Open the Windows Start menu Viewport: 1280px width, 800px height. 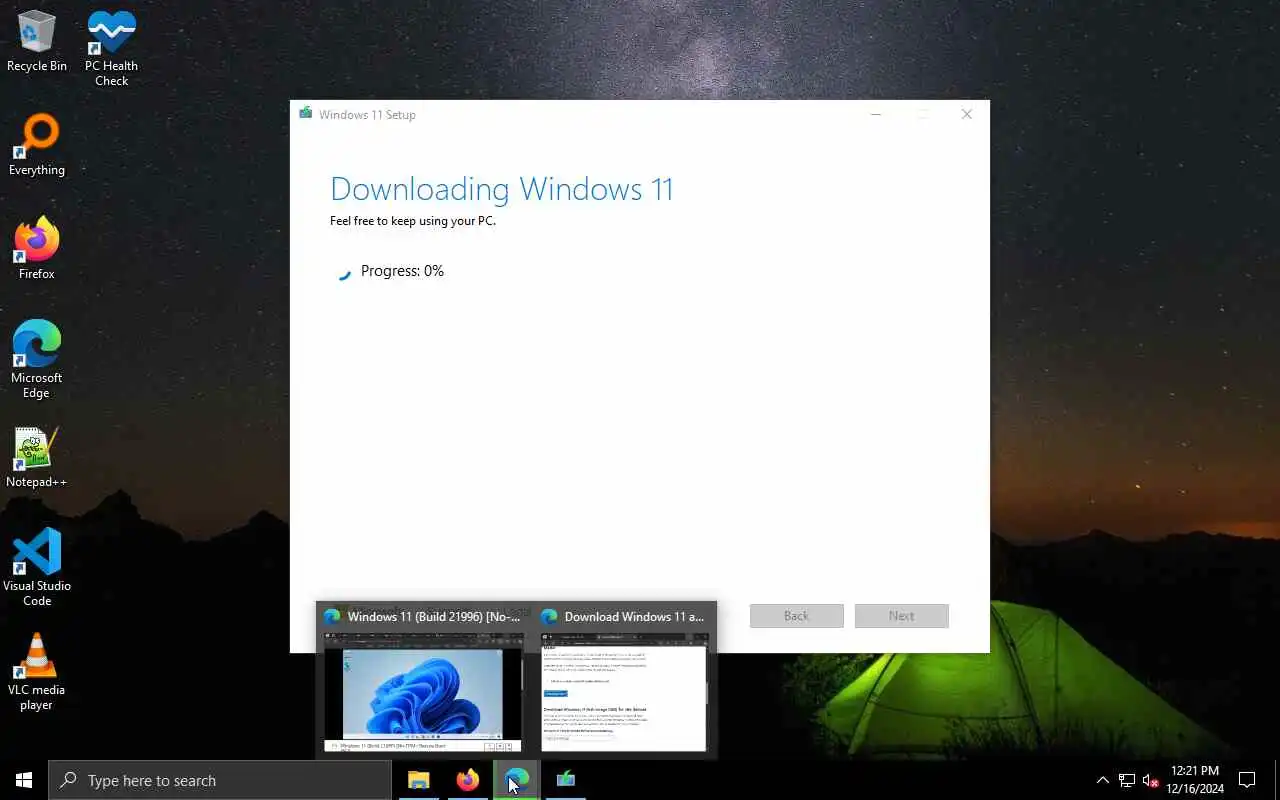[x=24, y=780]
